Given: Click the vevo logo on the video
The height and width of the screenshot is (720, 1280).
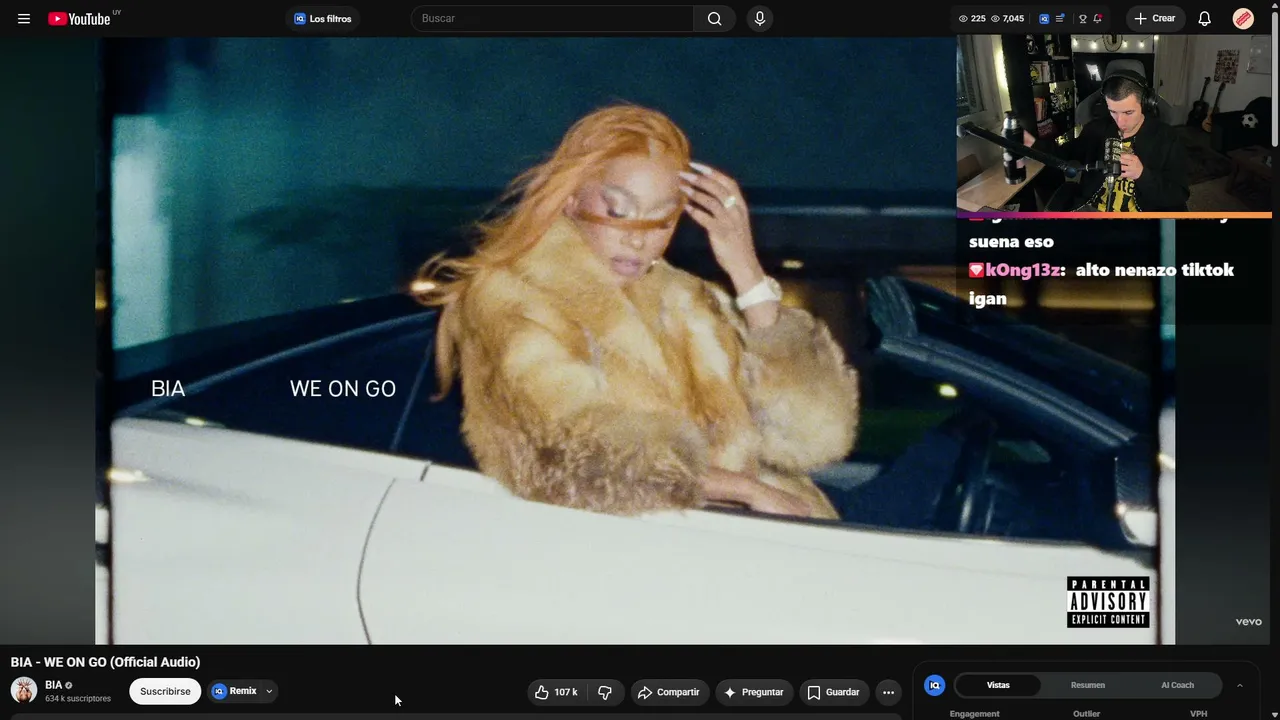Looking at the screenshot, I should pos(1248,622).
